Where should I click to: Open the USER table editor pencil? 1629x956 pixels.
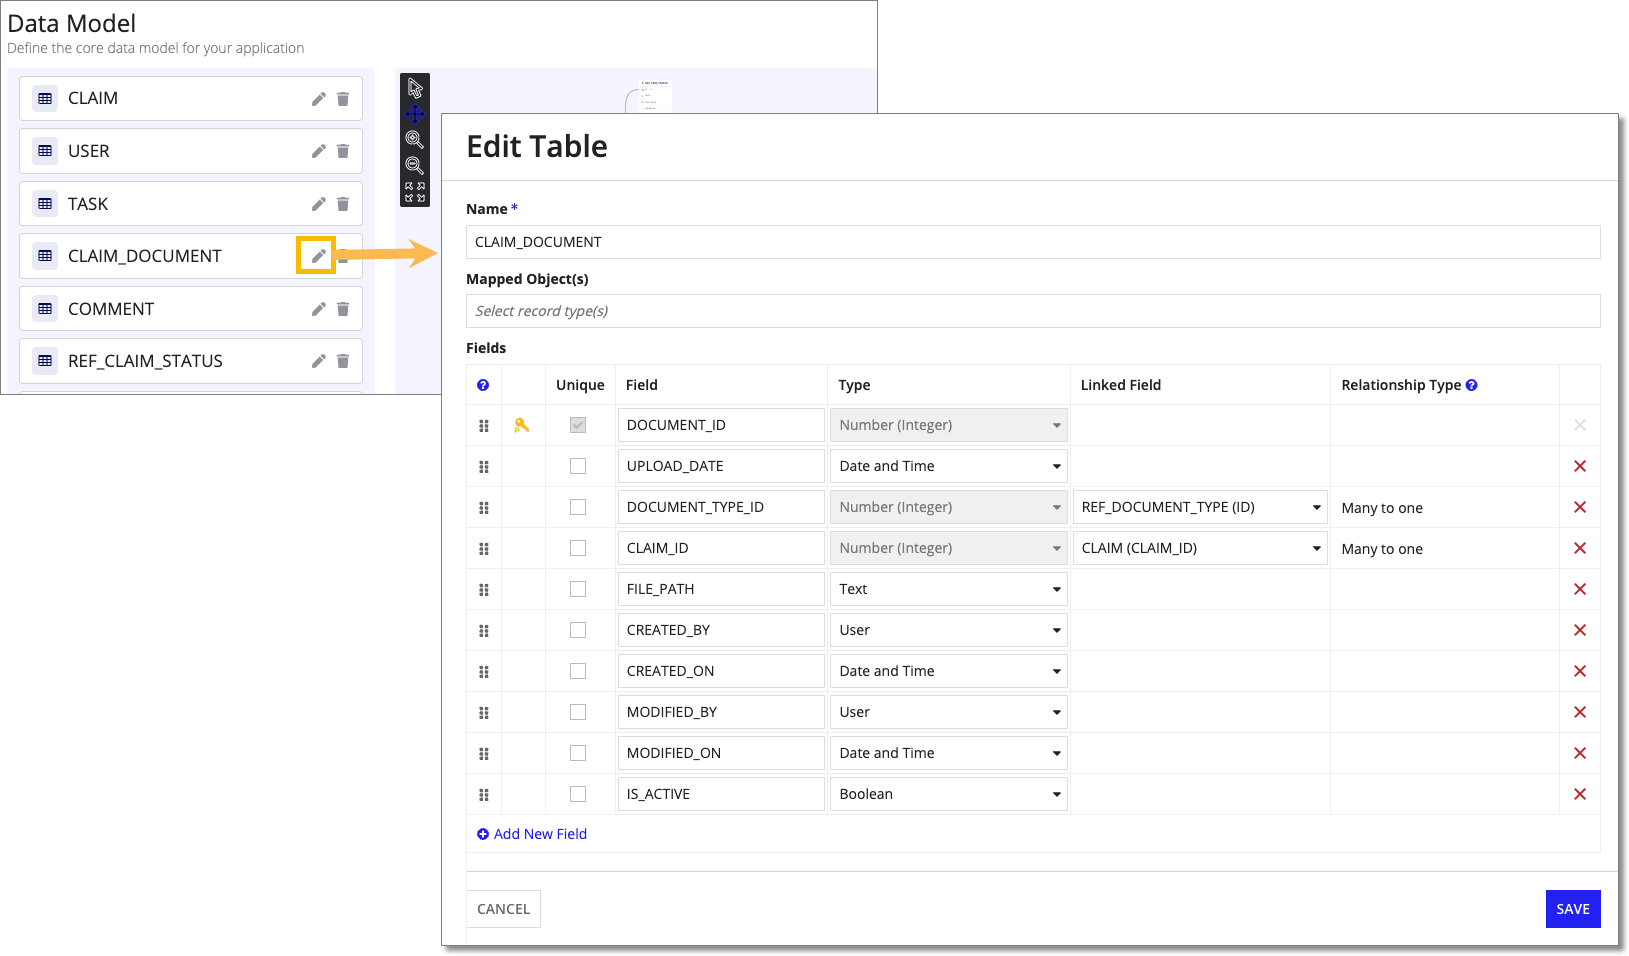pos(318,151)
